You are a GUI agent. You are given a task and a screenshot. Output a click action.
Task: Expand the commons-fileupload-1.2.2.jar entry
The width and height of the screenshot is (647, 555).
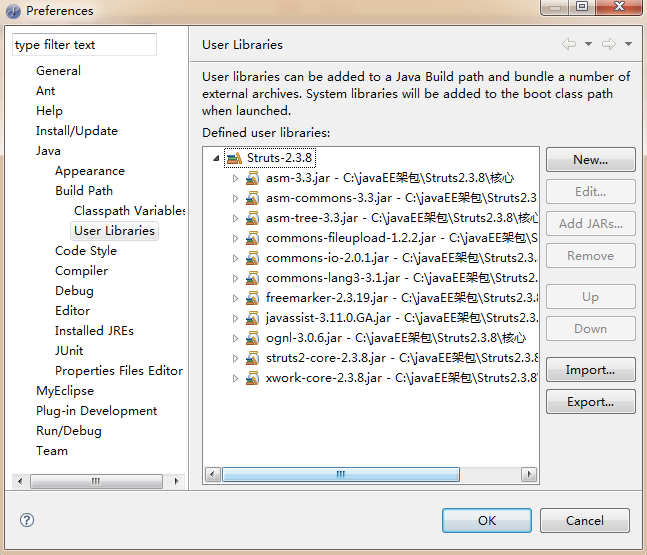235,238
